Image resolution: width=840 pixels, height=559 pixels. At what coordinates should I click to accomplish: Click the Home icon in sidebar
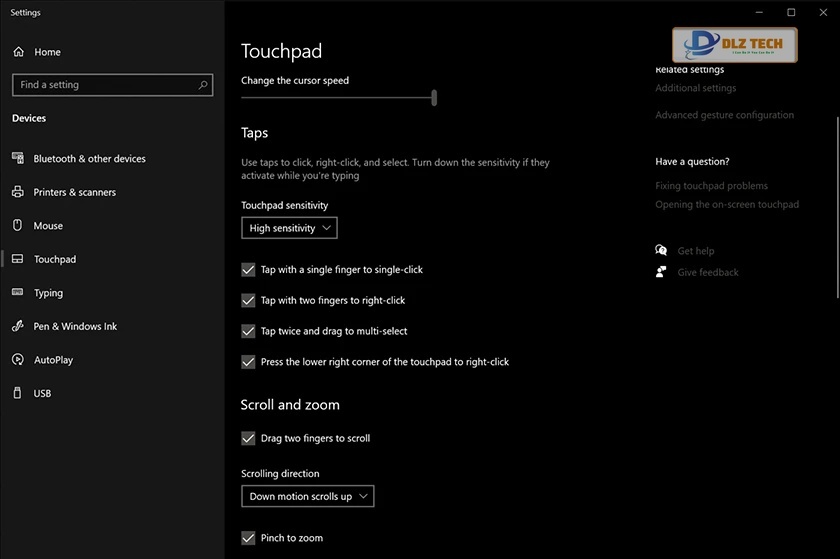[18, 52]
